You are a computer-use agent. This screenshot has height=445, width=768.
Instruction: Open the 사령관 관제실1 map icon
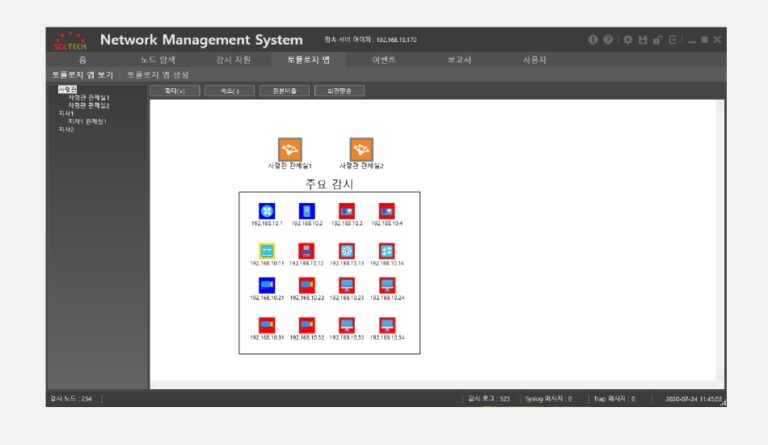pos(290,149)
